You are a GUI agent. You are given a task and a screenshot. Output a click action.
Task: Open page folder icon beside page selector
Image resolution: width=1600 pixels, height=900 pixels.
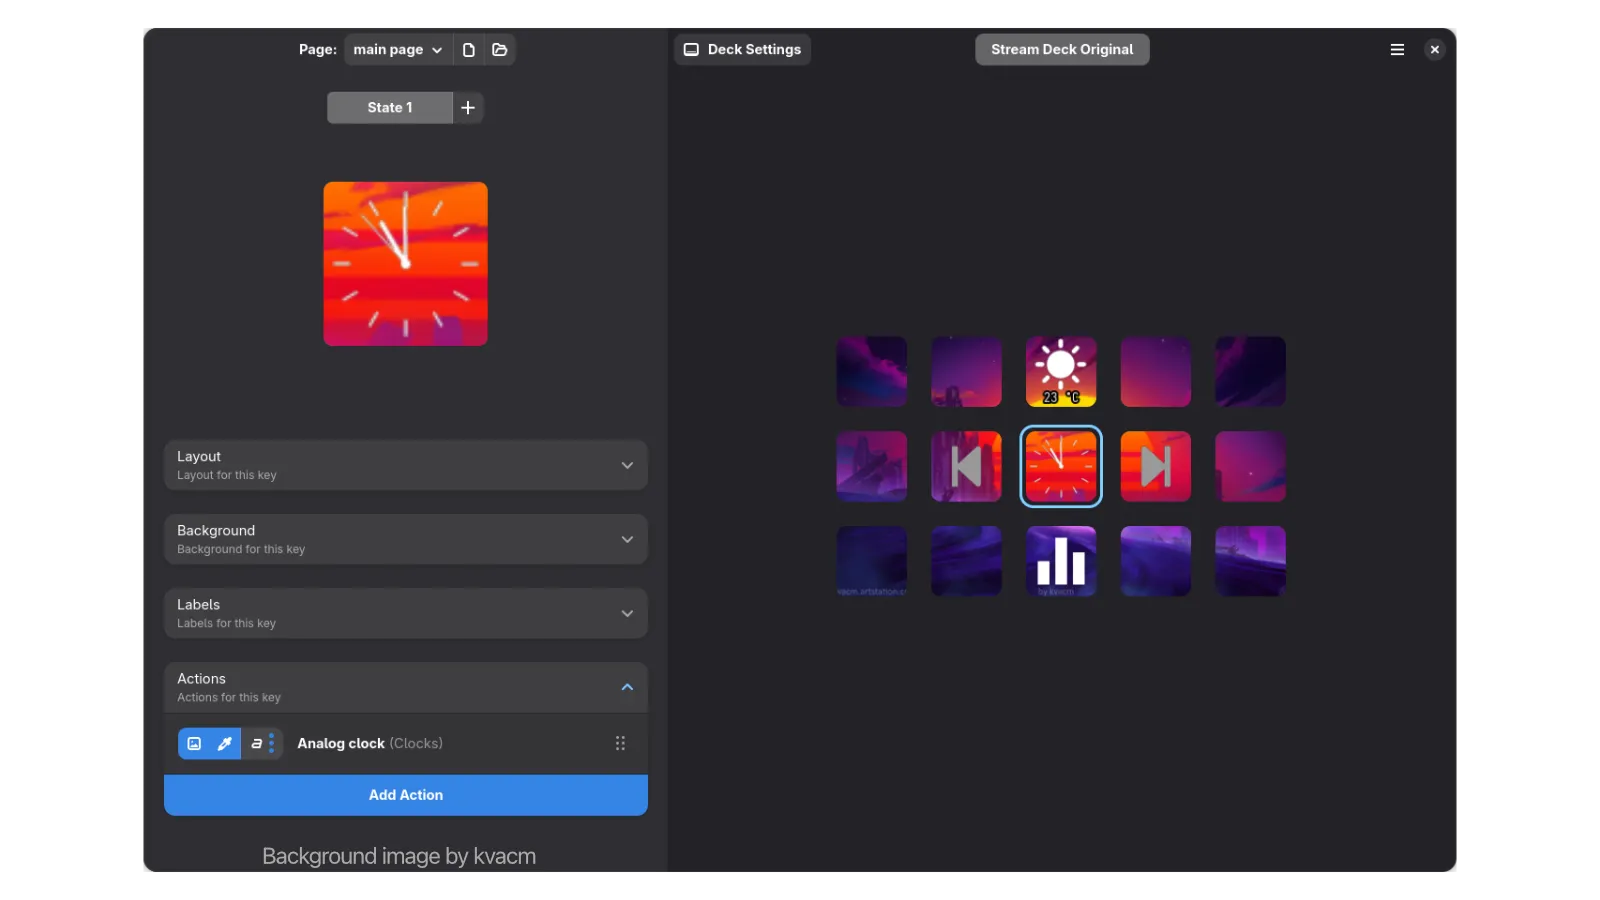click(500, 50)
